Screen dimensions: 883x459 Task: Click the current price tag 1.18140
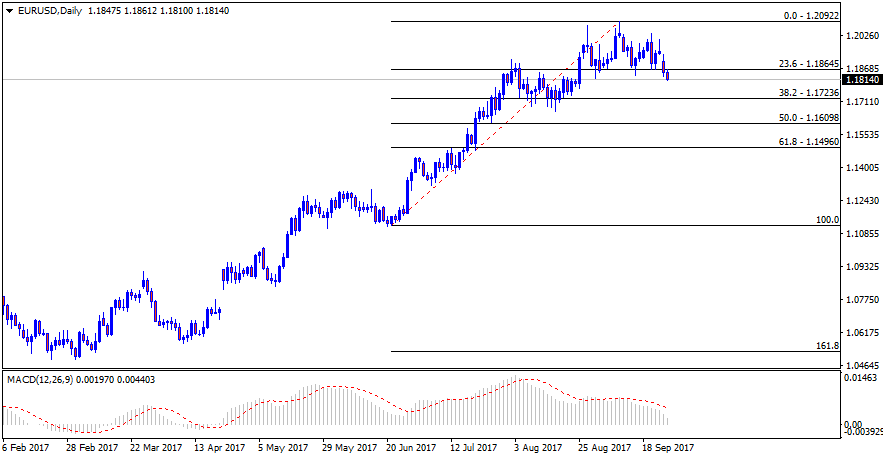(861, 79)
